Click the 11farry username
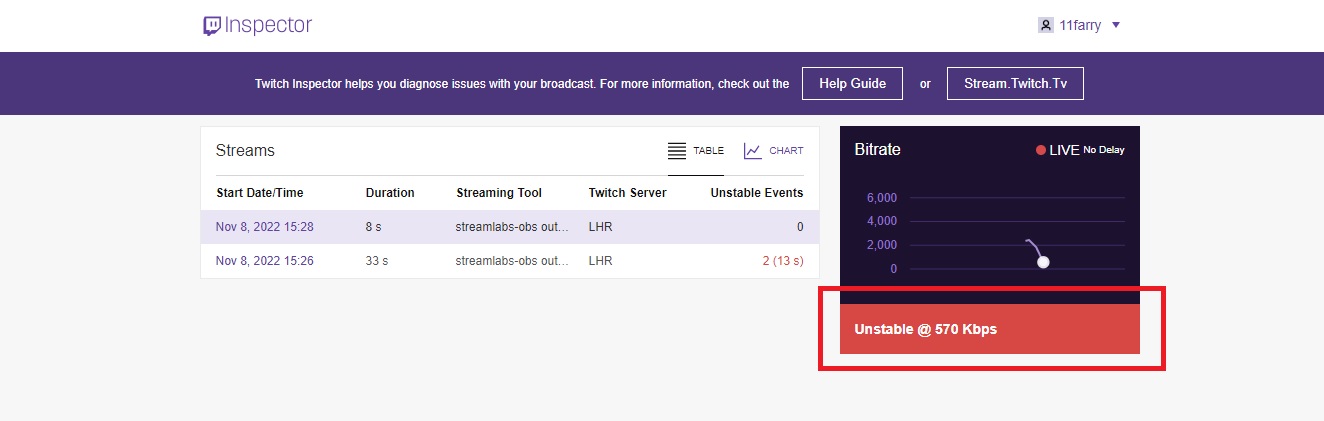This screenshot has height=421, width=1324. [x=1080, y=25]
